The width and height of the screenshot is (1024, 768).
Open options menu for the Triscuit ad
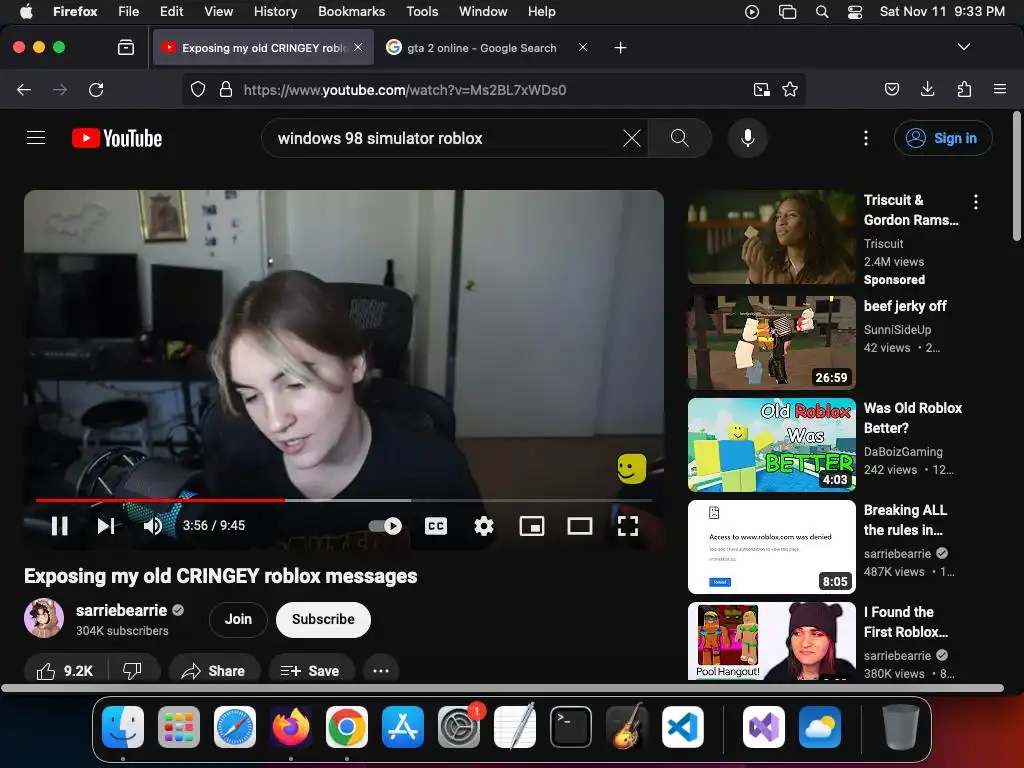click(976, 202)
